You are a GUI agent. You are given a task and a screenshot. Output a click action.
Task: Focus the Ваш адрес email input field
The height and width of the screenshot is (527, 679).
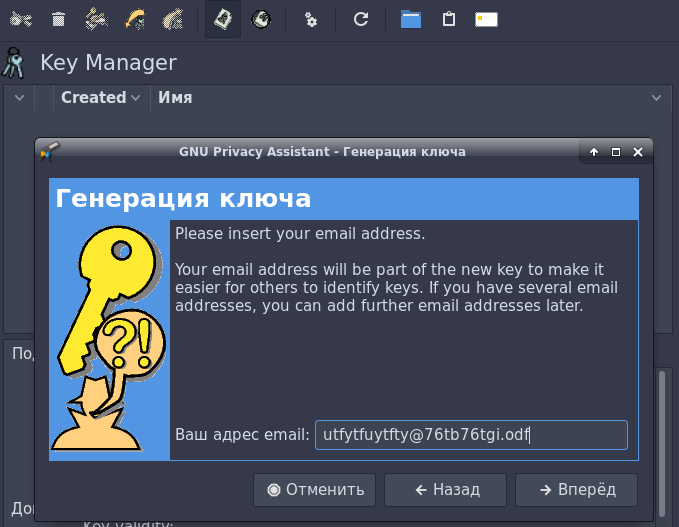(x=471, y=435)
